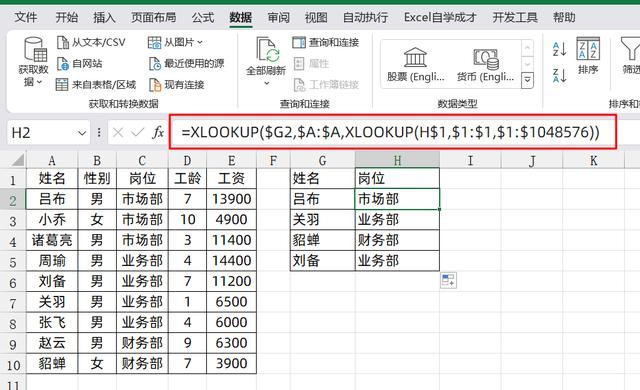Expand the 全部刷新 dropdown arrow
The image size is (640, 390).
click(267, 83)
